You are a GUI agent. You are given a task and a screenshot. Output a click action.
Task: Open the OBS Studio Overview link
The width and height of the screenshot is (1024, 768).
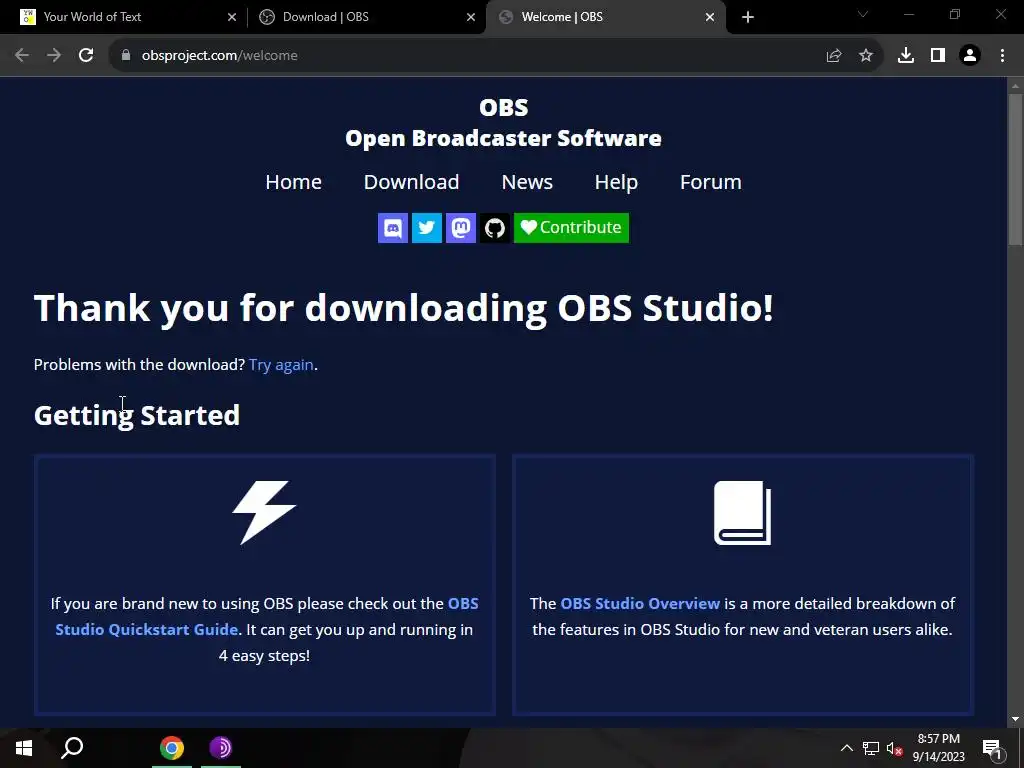(x=640, y=603)
